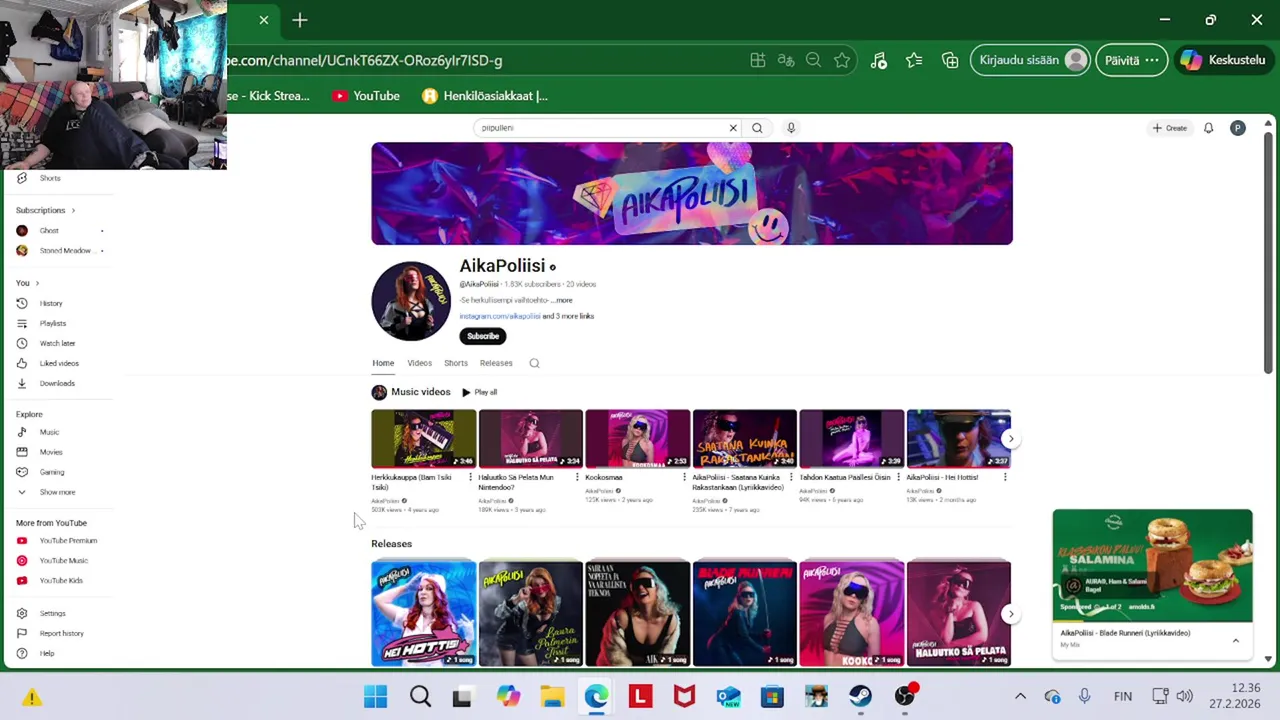Click the 'Päivitä' update button
Viewport: 1280px width, 720px height.
click(x=1131, y=60)
